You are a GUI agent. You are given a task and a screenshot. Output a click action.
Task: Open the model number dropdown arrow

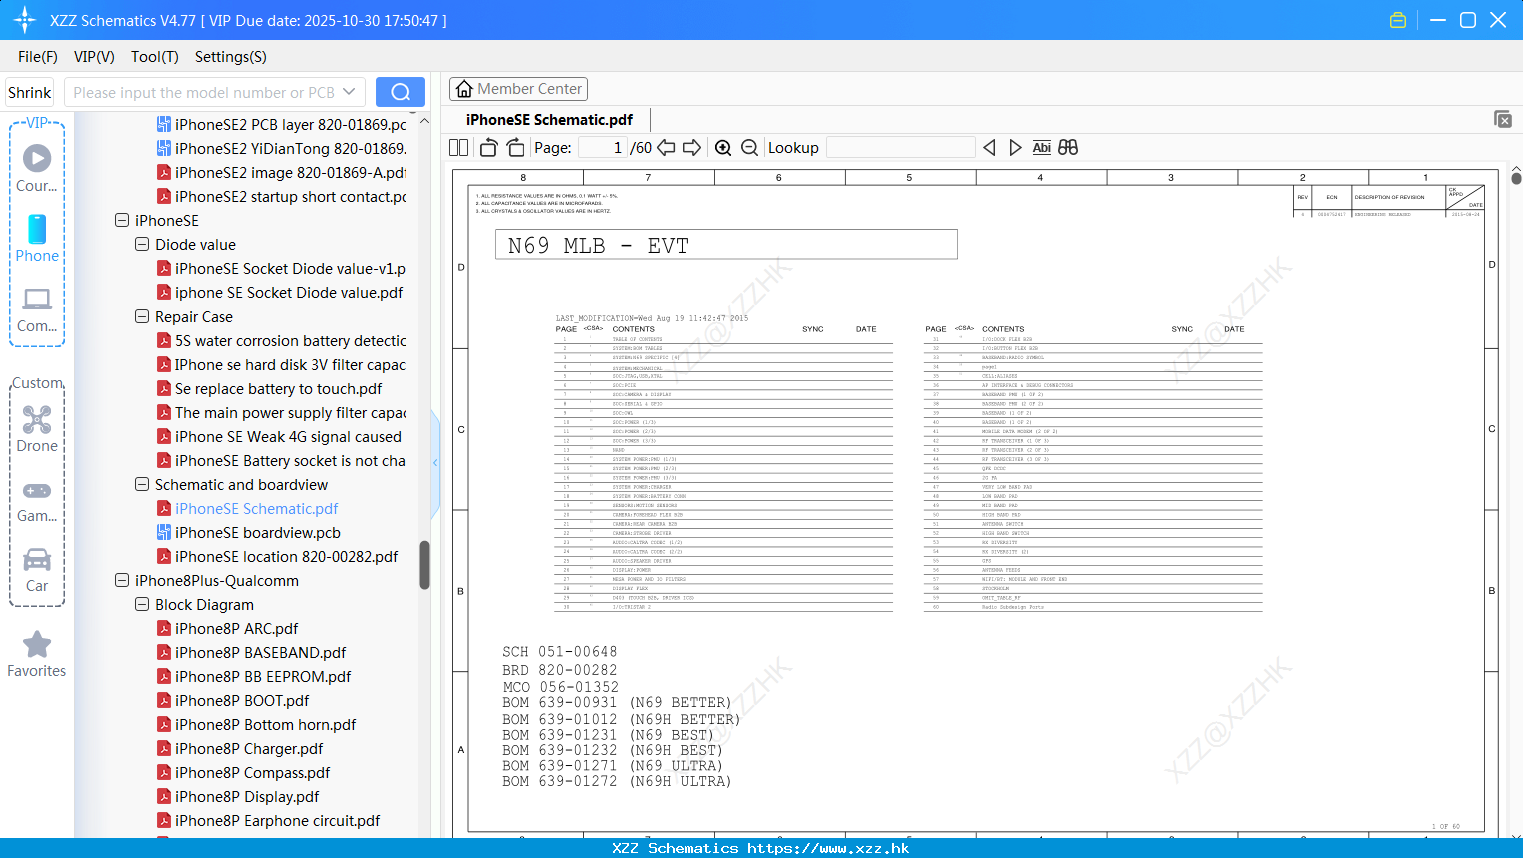pos(349,92)
